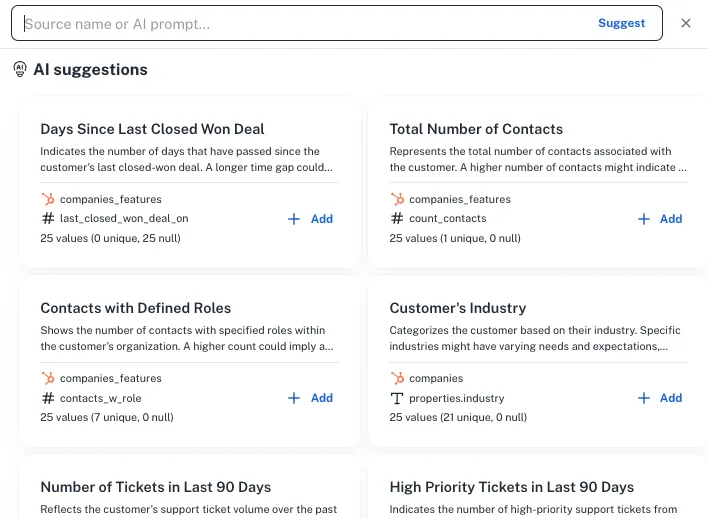Close the suggestions panel with X icon

tap(686, 23)
